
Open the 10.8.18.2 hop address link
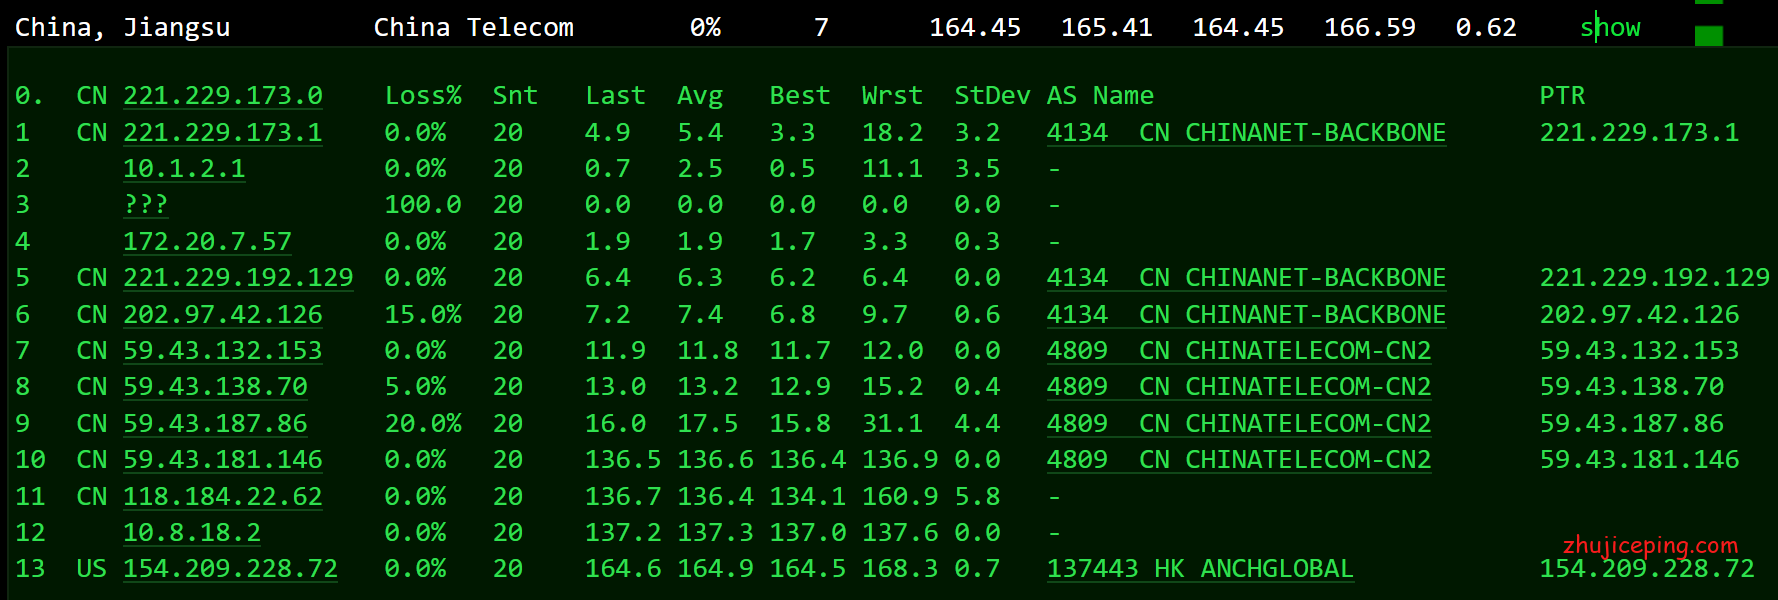(x=192, y=533)
